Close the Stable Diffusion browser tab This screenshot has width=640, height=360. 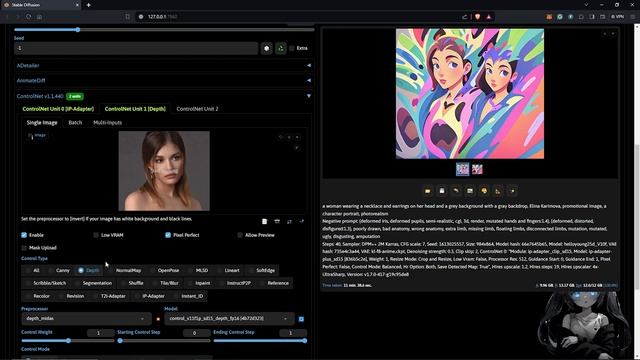click(x=77, y=5)
